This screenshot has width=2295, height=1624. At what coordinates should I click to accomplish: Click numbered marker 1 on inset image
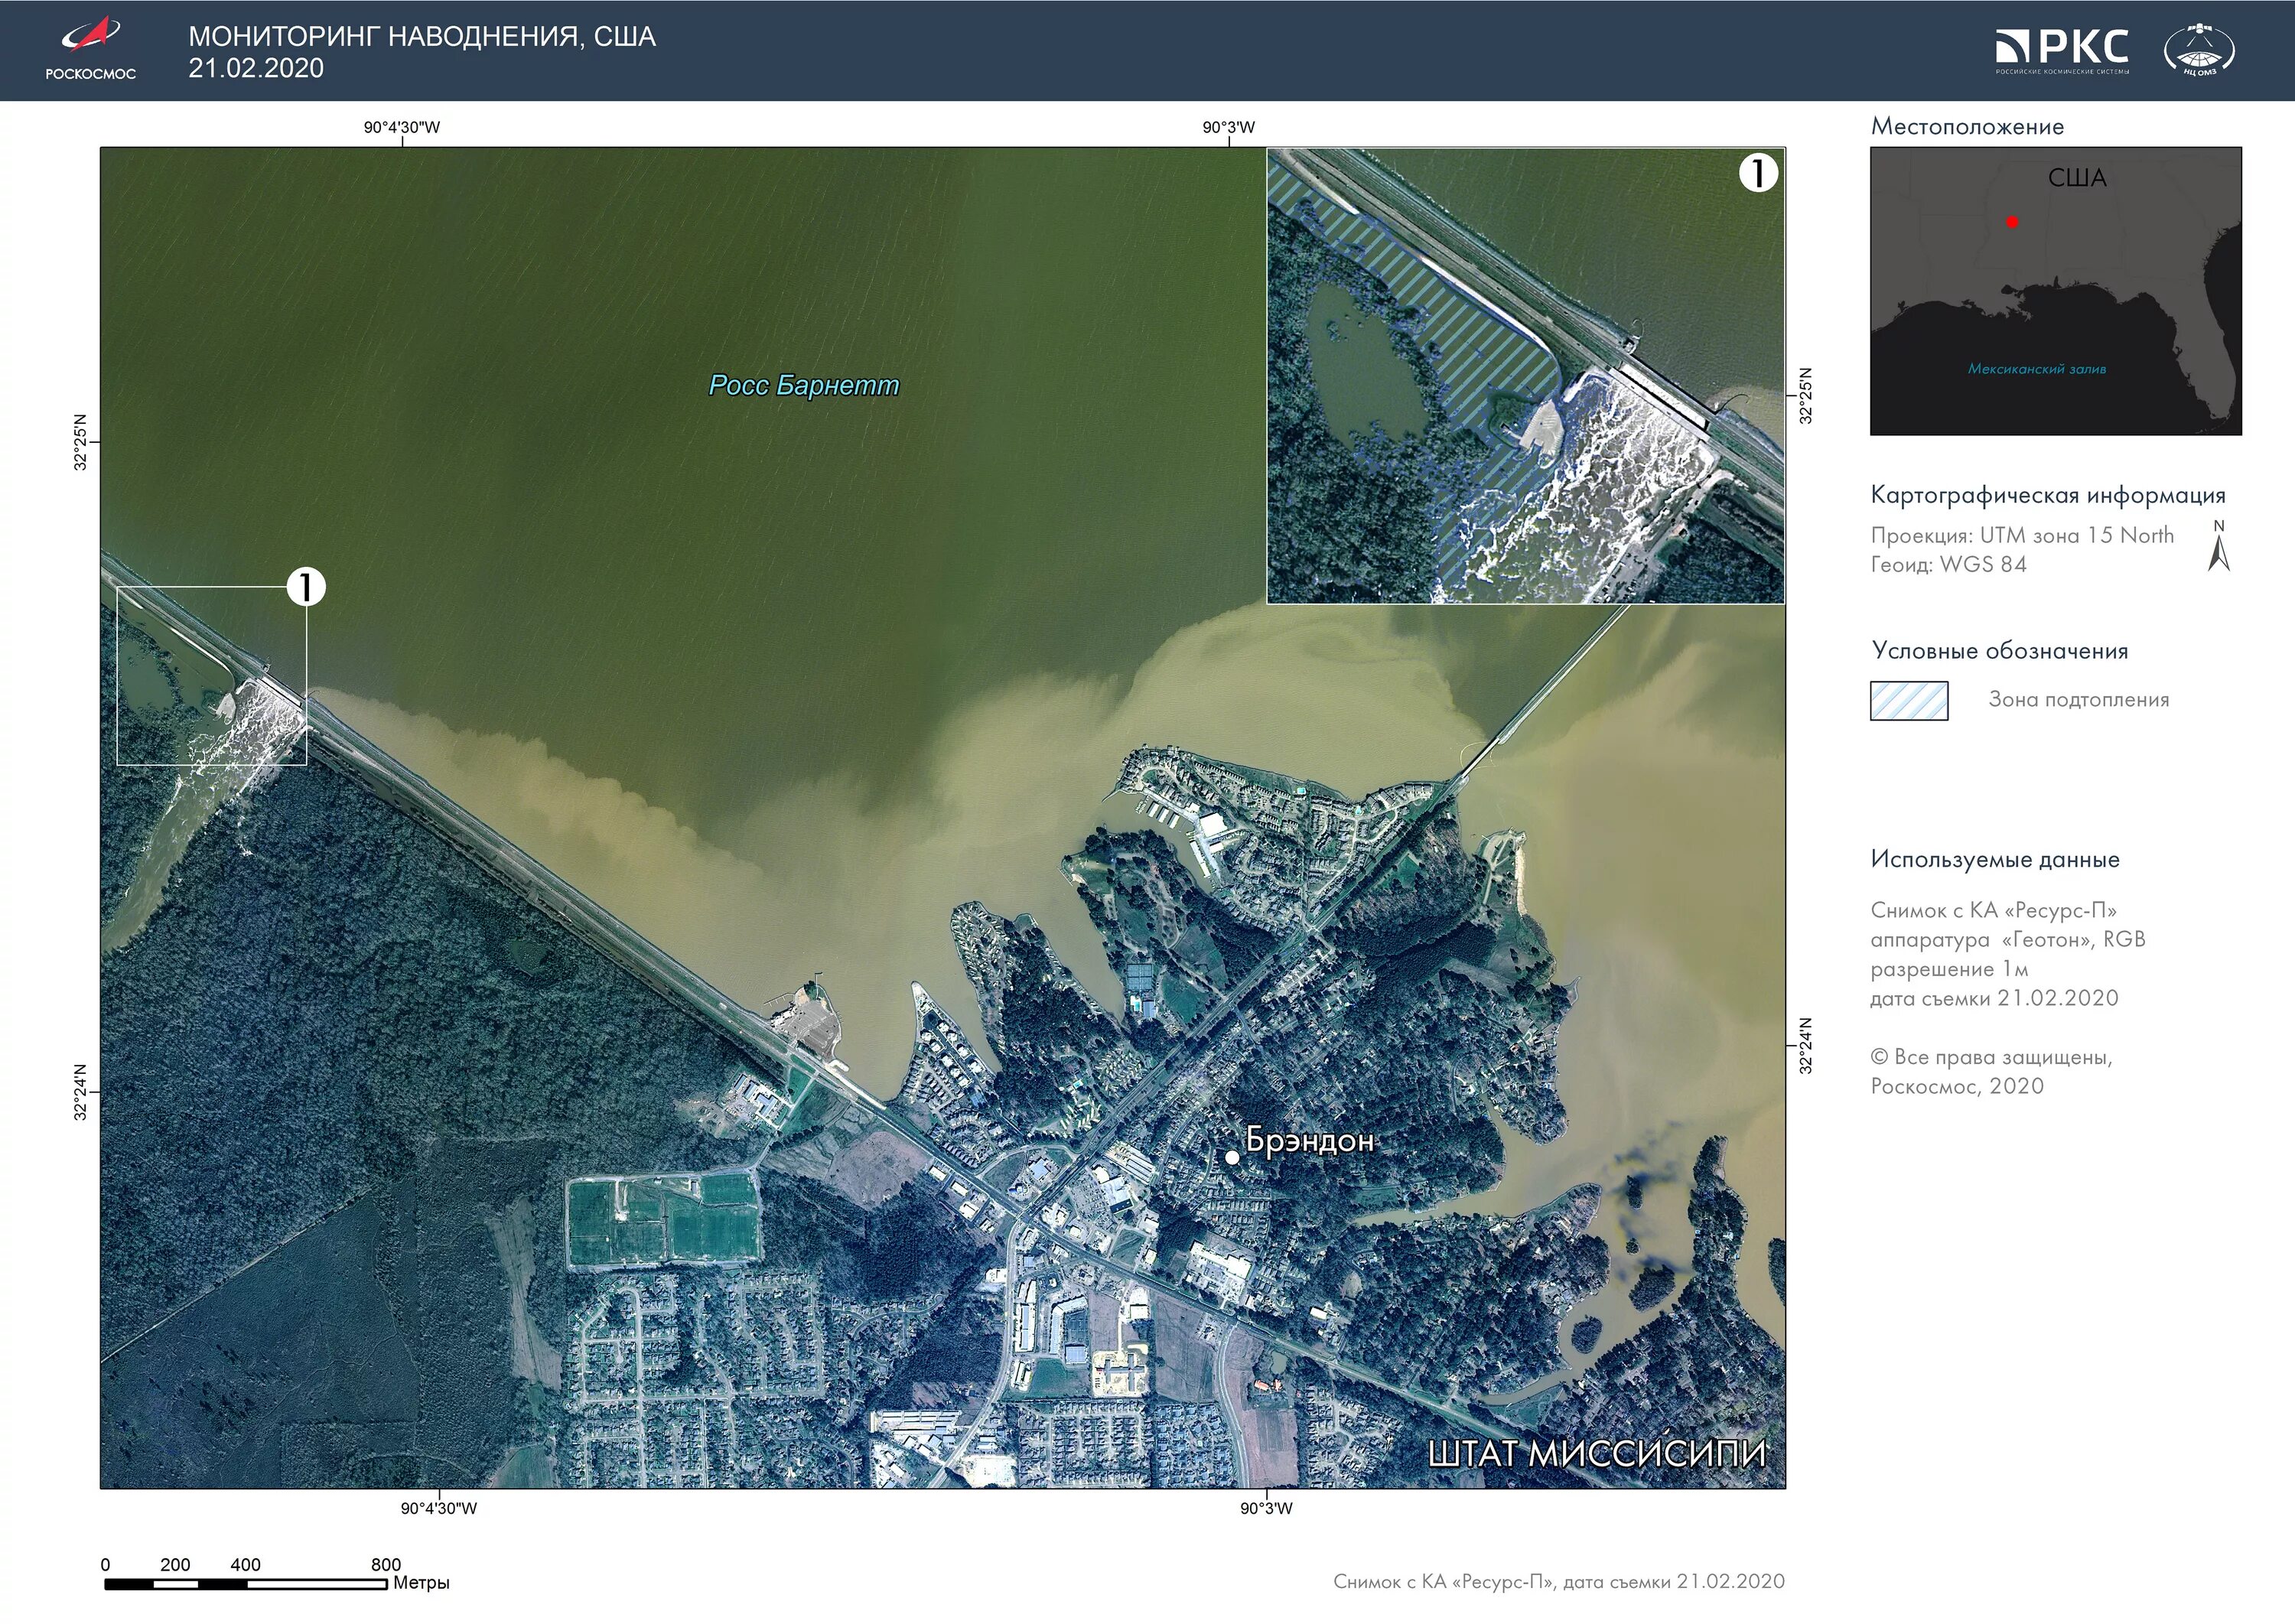point(1757,173)
